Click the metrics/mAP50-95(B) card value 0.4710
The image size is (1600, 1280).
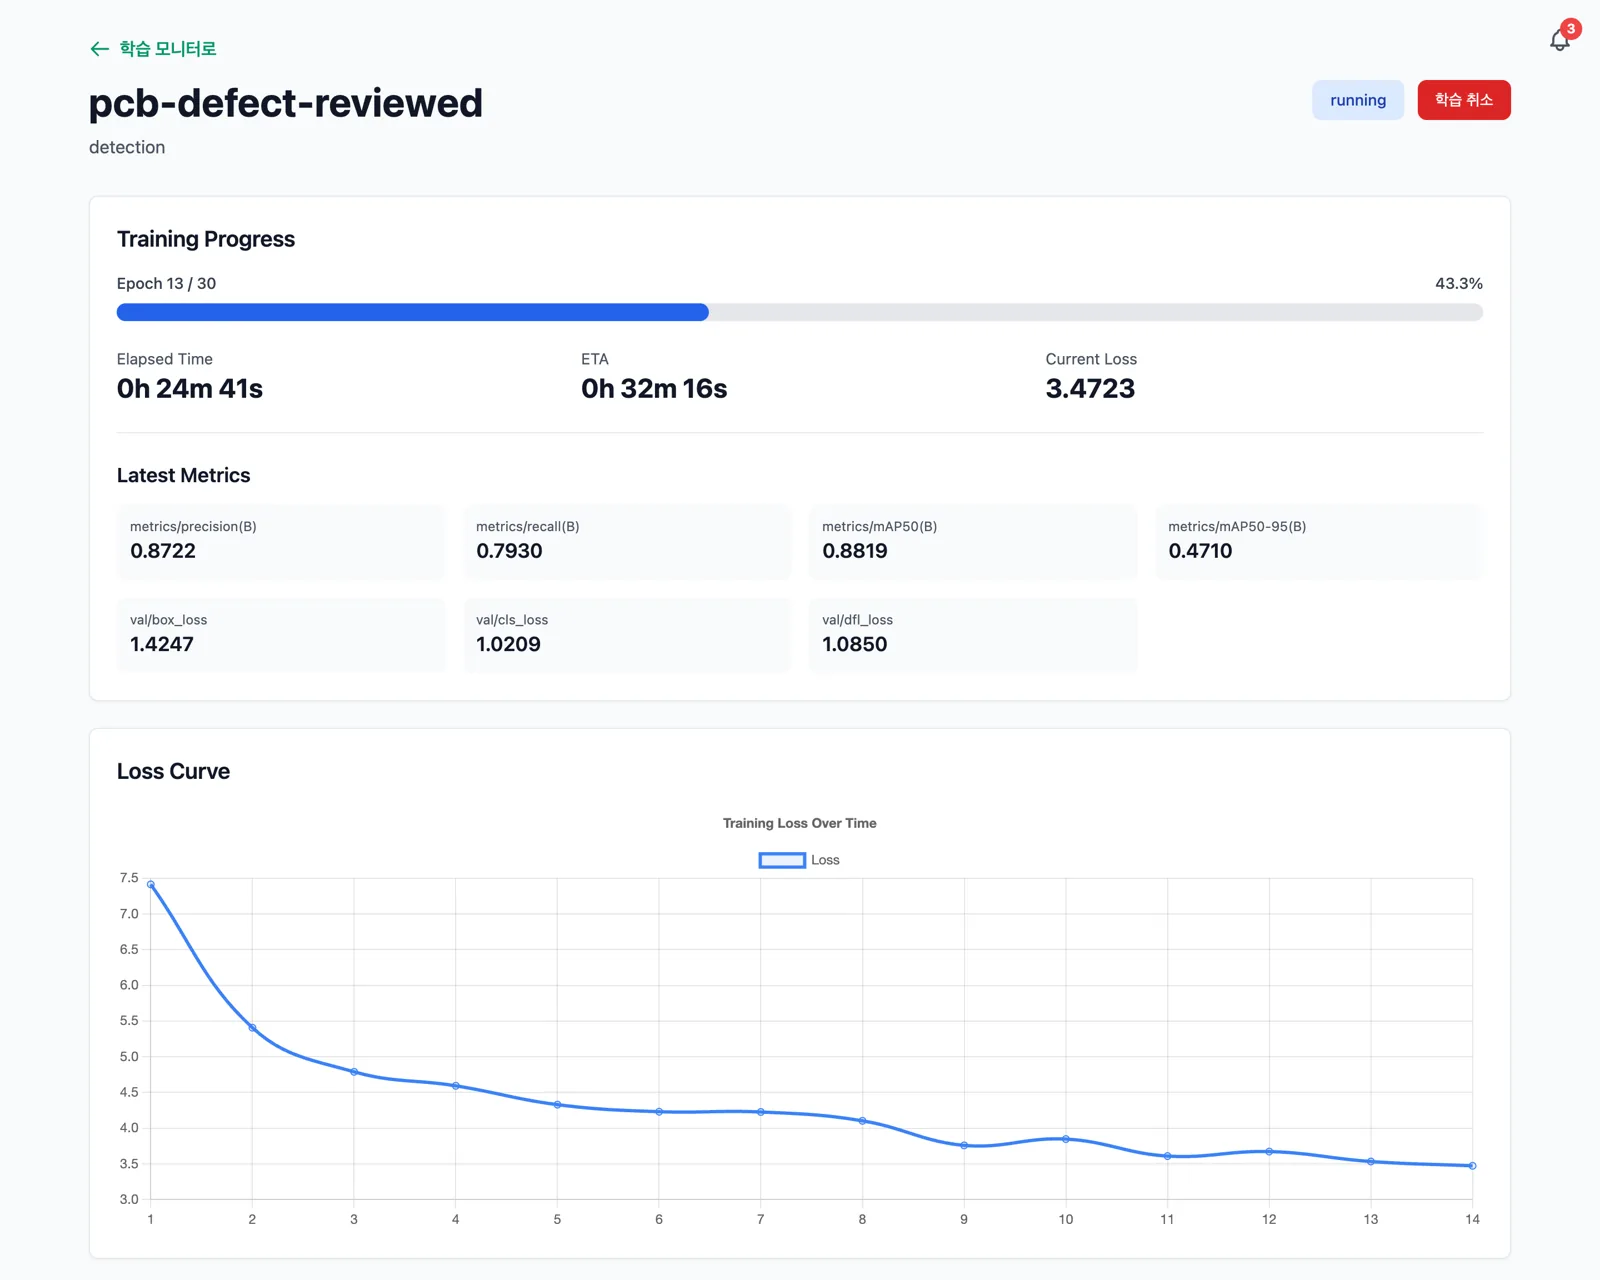point(1200,551)
